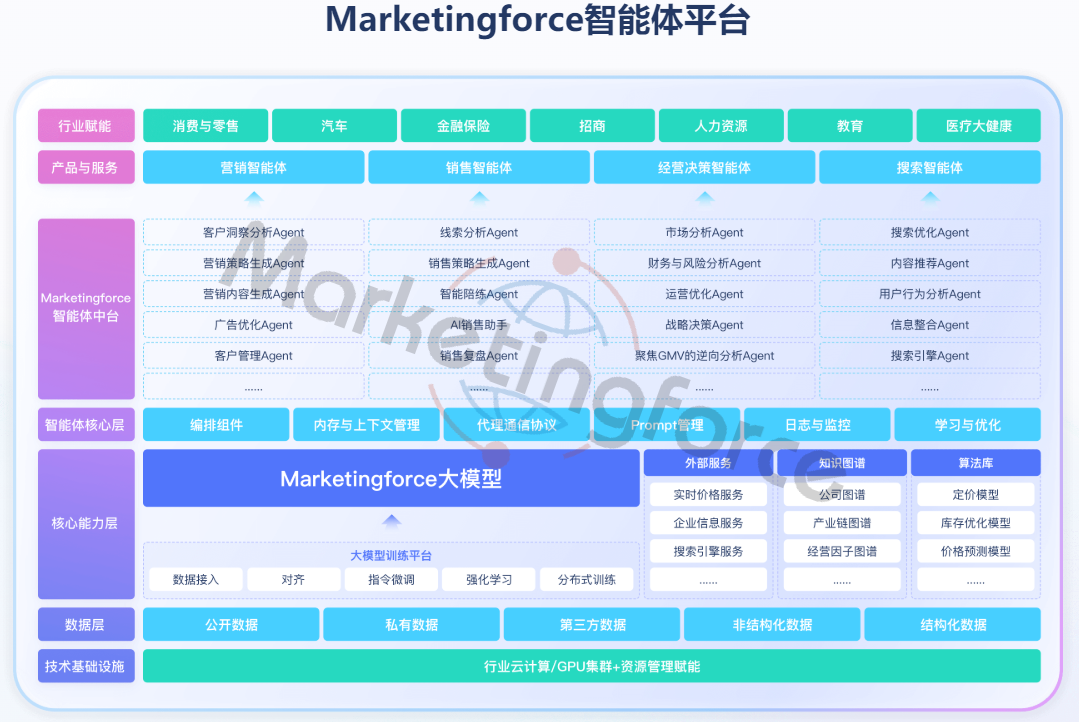Click the 技术基础设施 layer label
Image resolution: width=1079 pixels, height=722 pixels.
point(86,666)
